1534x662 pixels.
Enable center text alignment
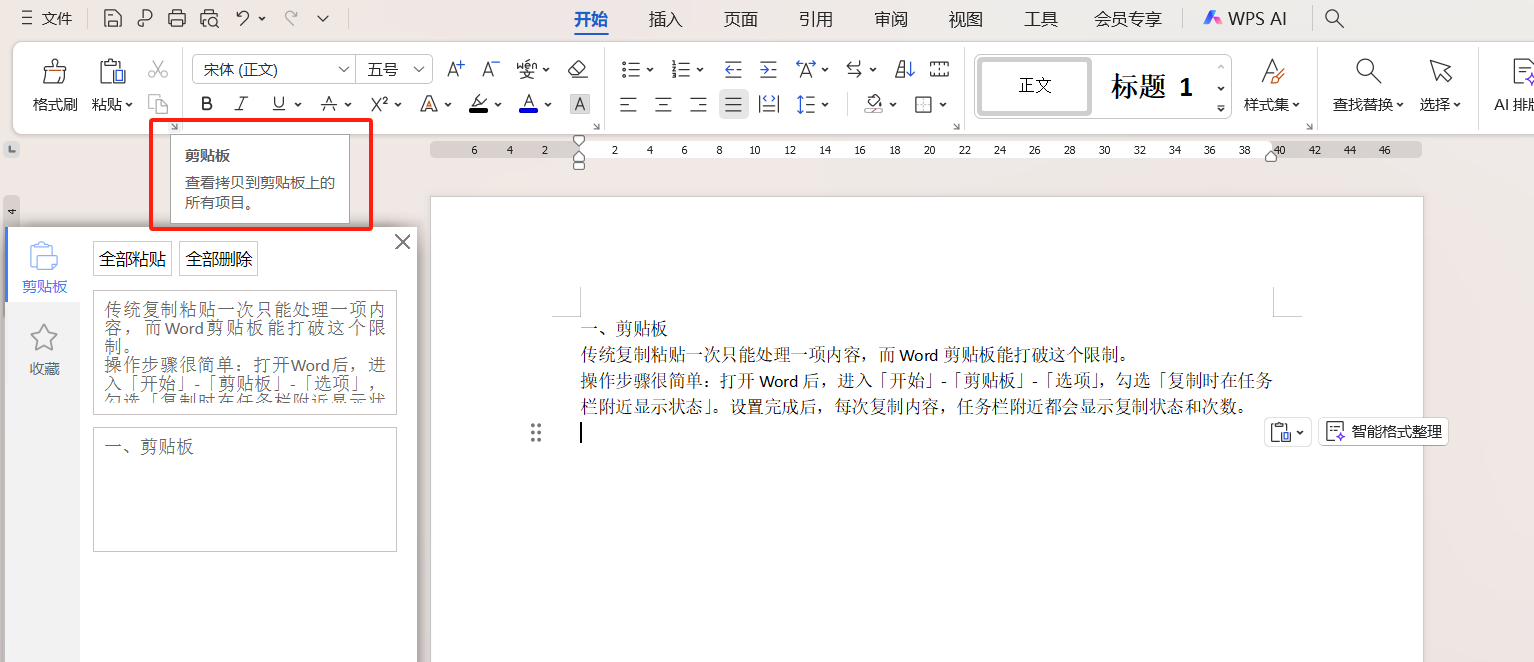663,103
